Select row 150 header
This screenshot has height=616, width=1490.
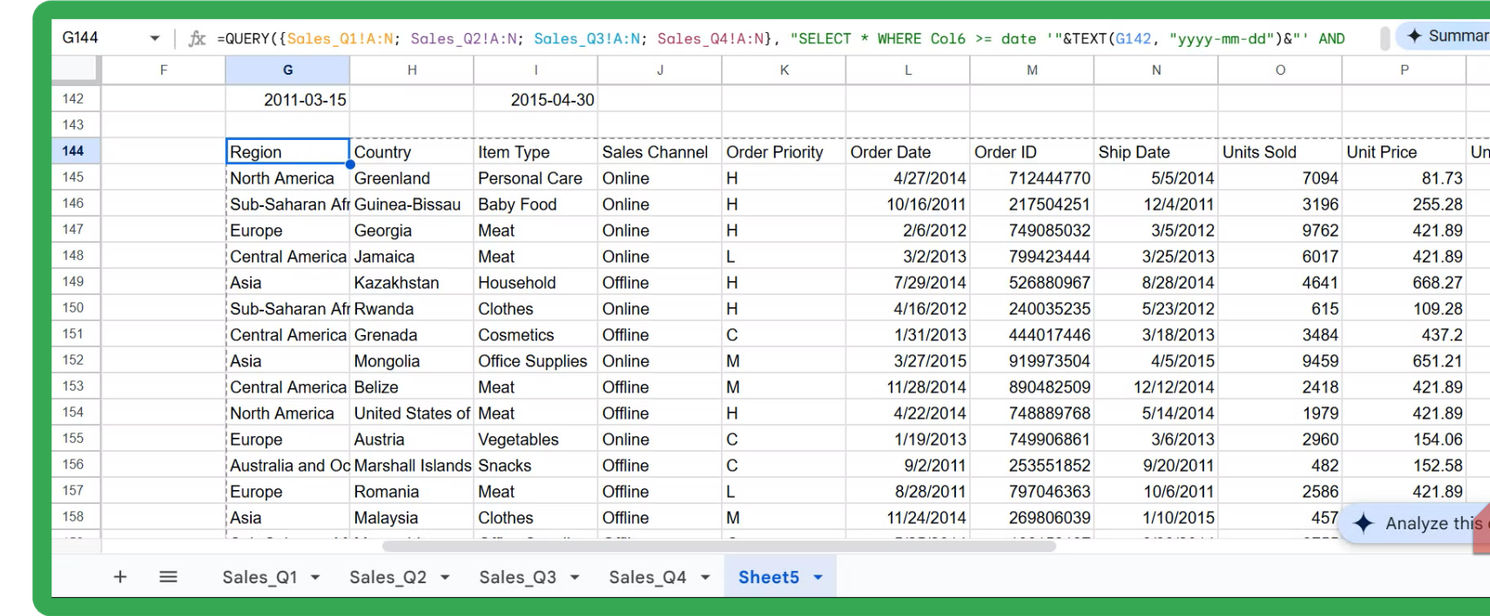(x=73, y=308)
